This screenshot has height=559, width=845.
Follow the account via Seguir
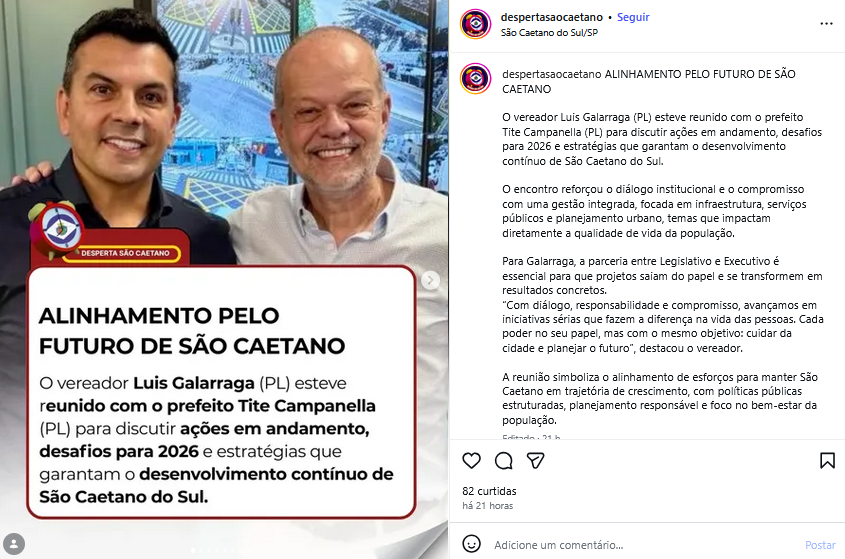[633, 17]
